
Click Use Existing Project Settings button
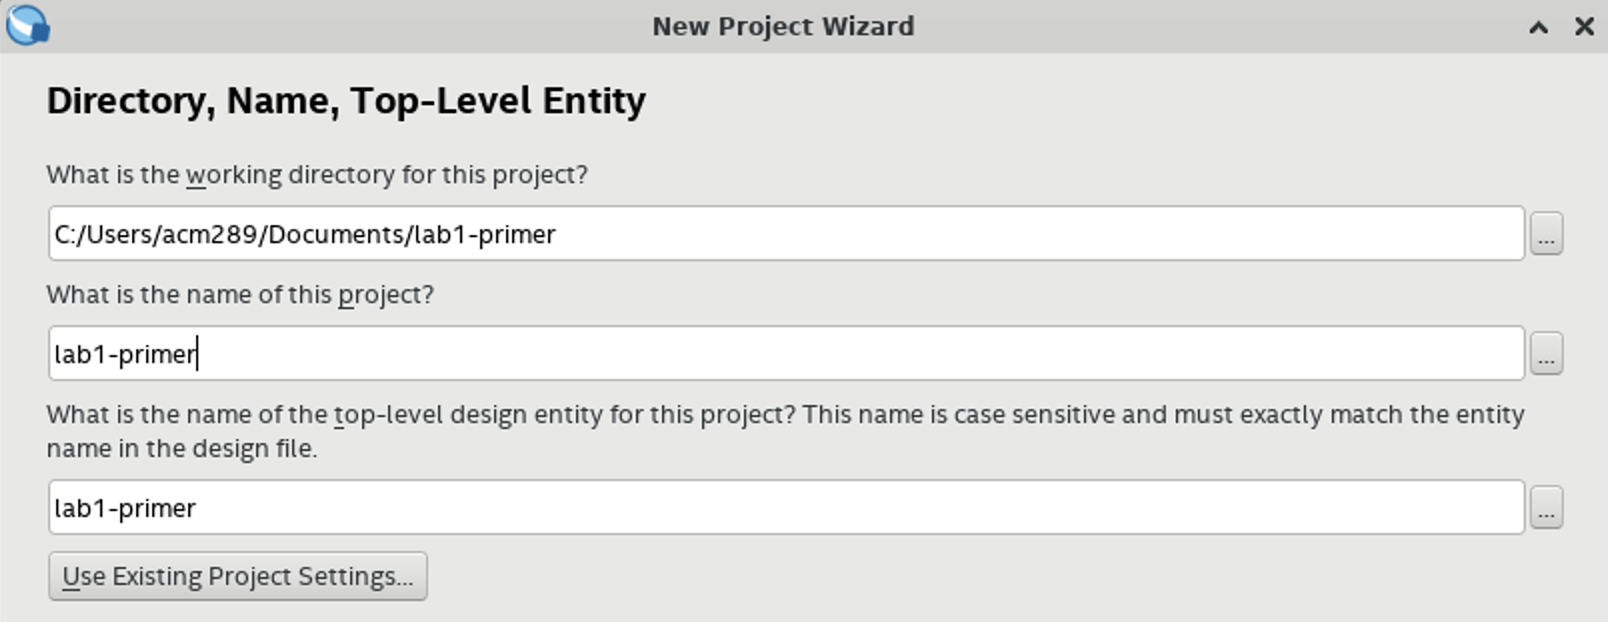238,576
